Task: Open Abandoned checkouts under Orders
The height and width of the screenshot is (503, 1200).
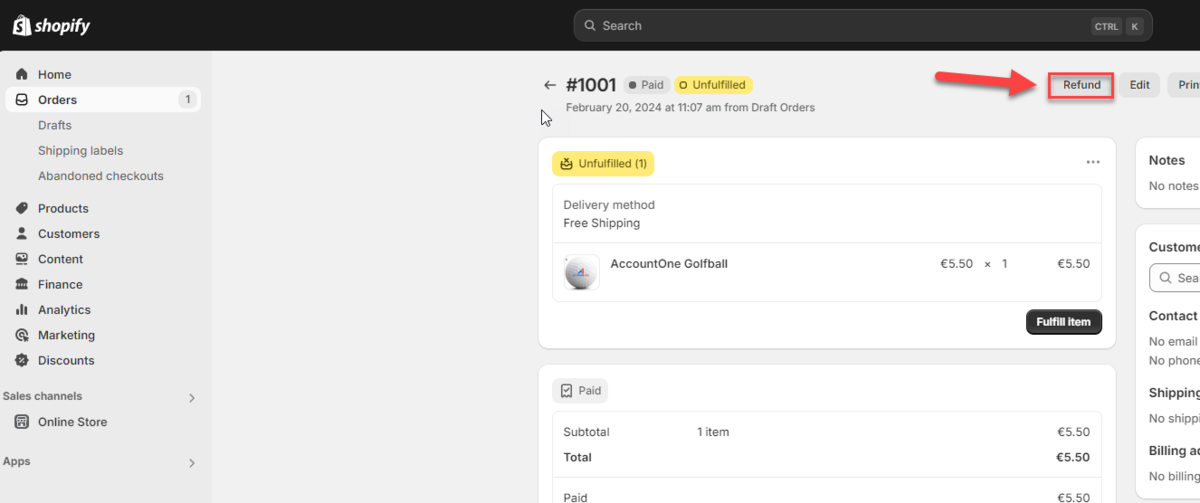Action: coord(100,176)
